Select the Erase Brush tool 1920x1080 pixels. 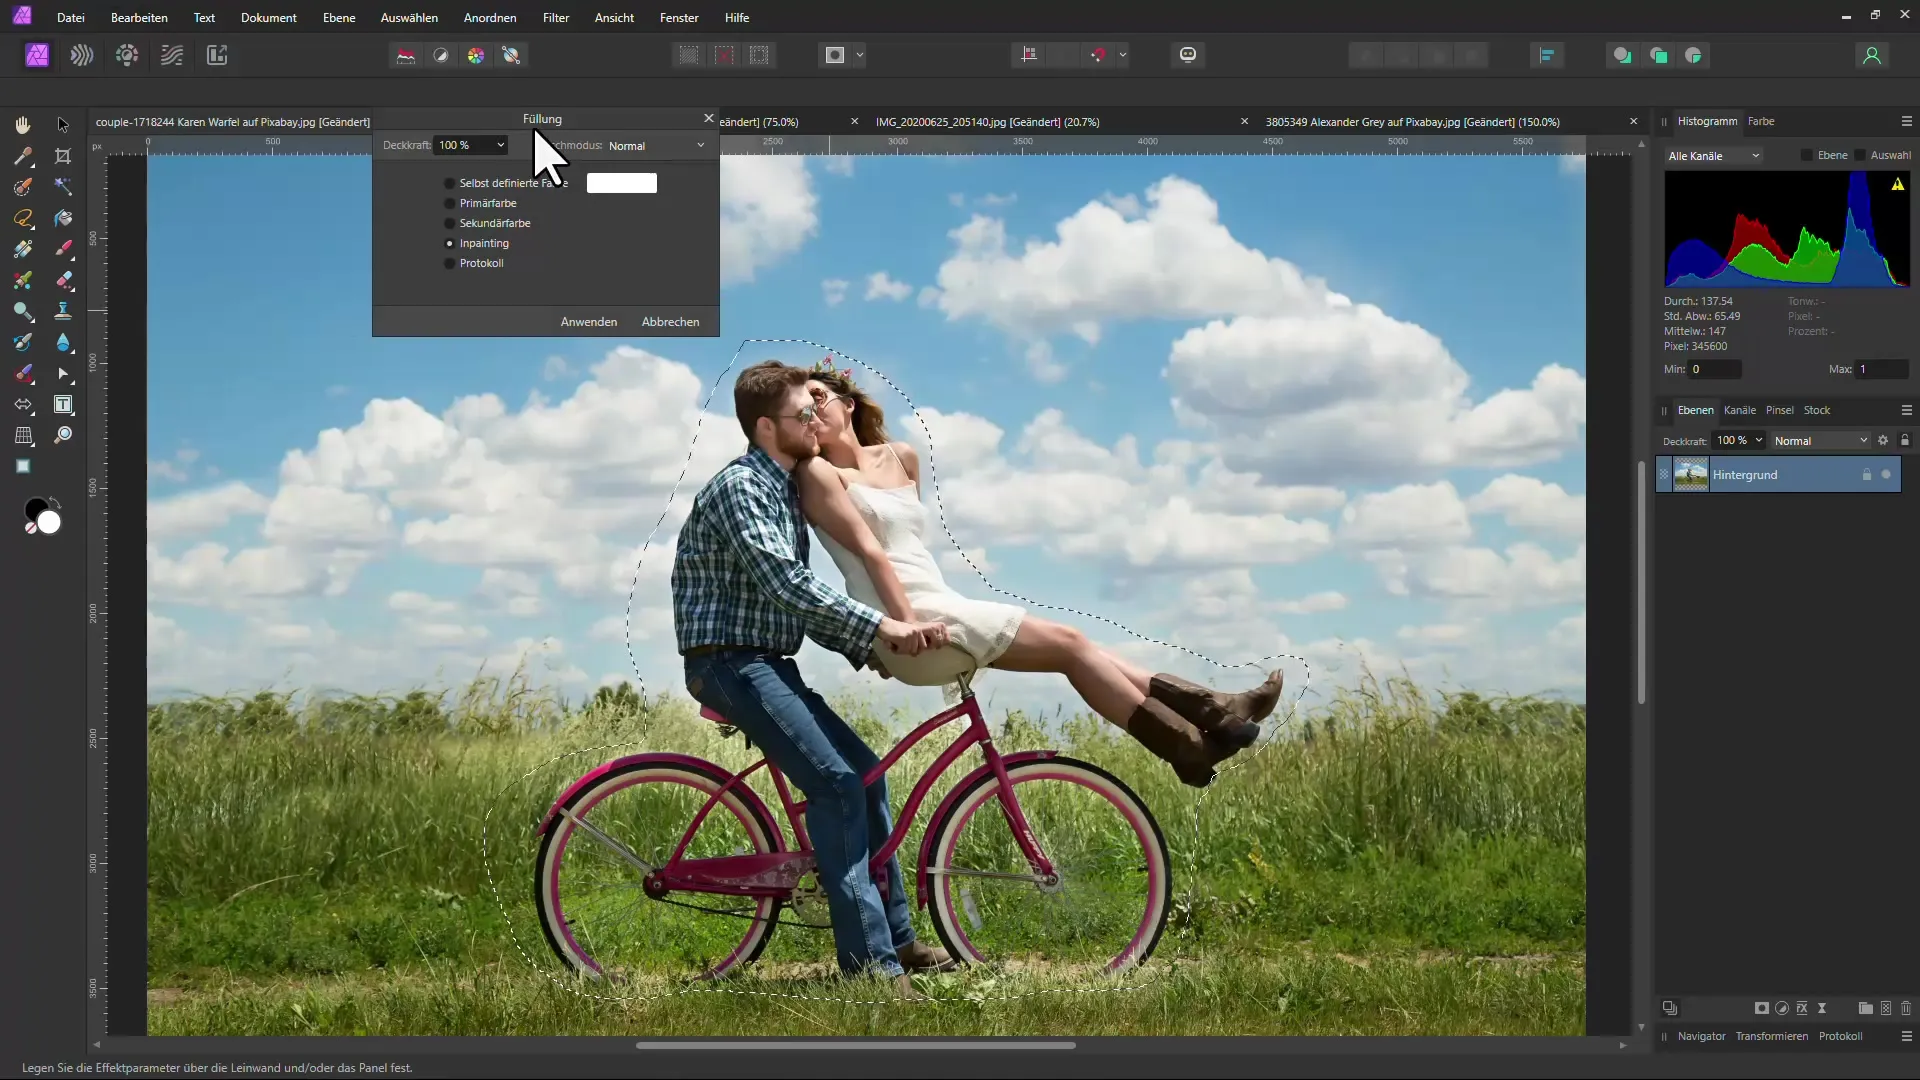click(x=63, y=280)
